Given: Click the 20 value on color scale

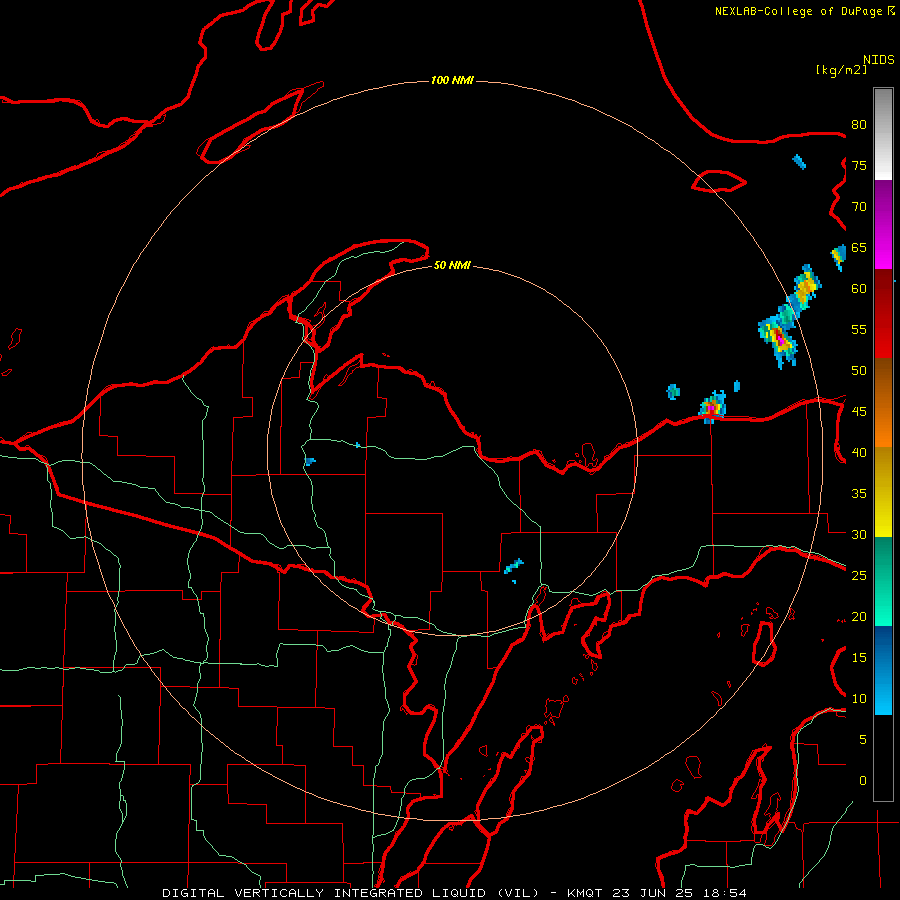Looking at the screenshot, I should click(x=859, y=617).
